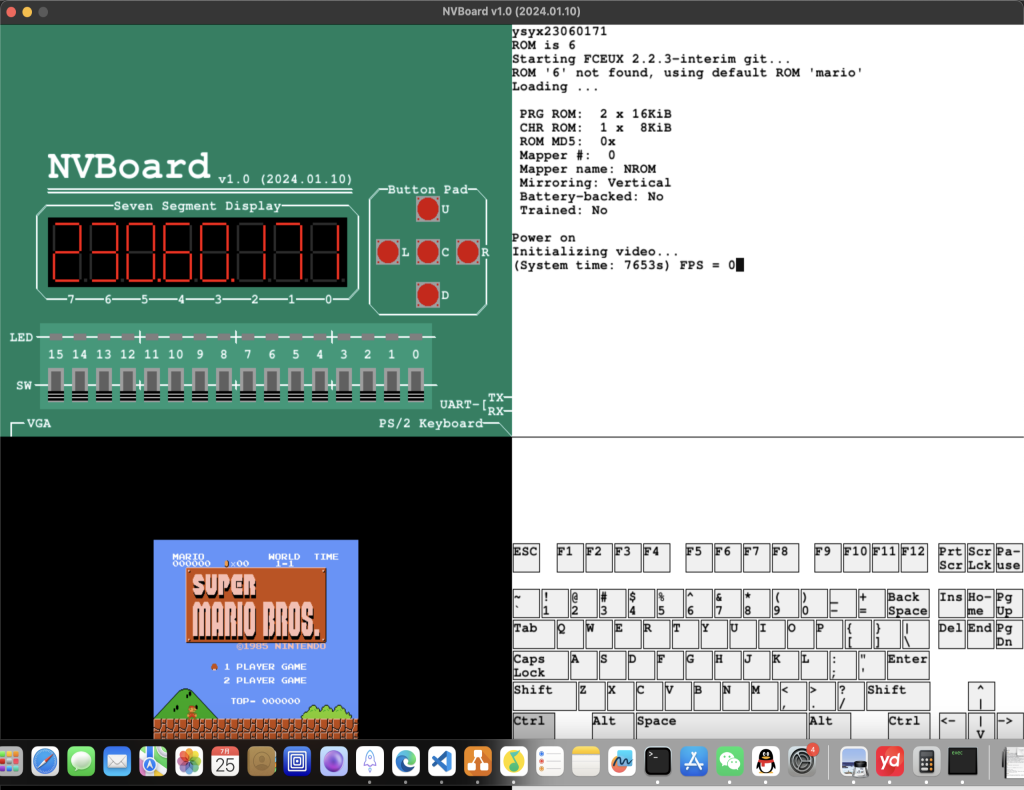Launch WeChat from the dock
Viewport: 1024px width, 790px height.
[729, 761]
